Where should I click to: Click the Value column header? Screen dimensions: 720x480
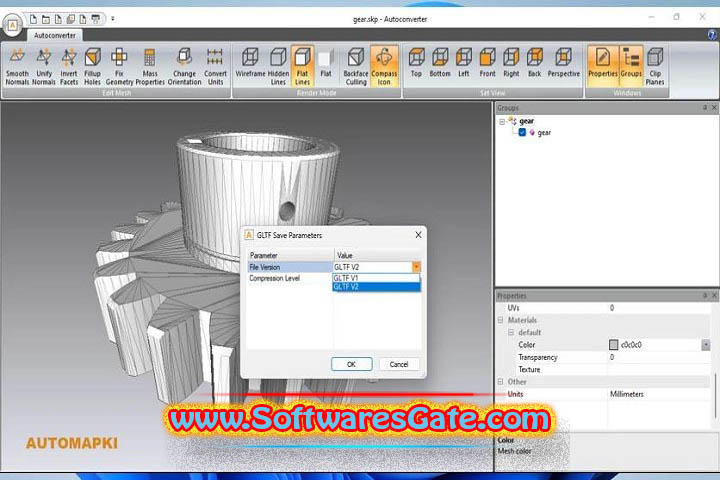(x=377, y=255)
